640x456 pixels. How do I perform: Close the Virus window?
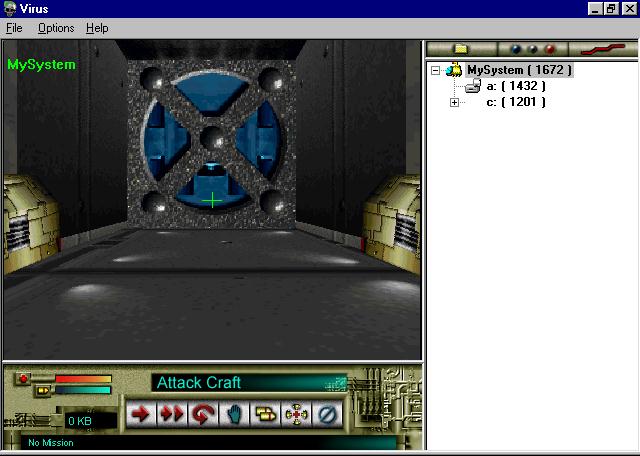[x=629, y=9]
